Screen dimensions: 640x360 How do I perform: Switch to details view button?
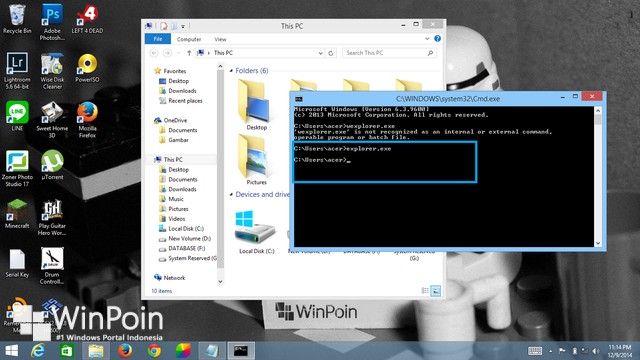425,291
